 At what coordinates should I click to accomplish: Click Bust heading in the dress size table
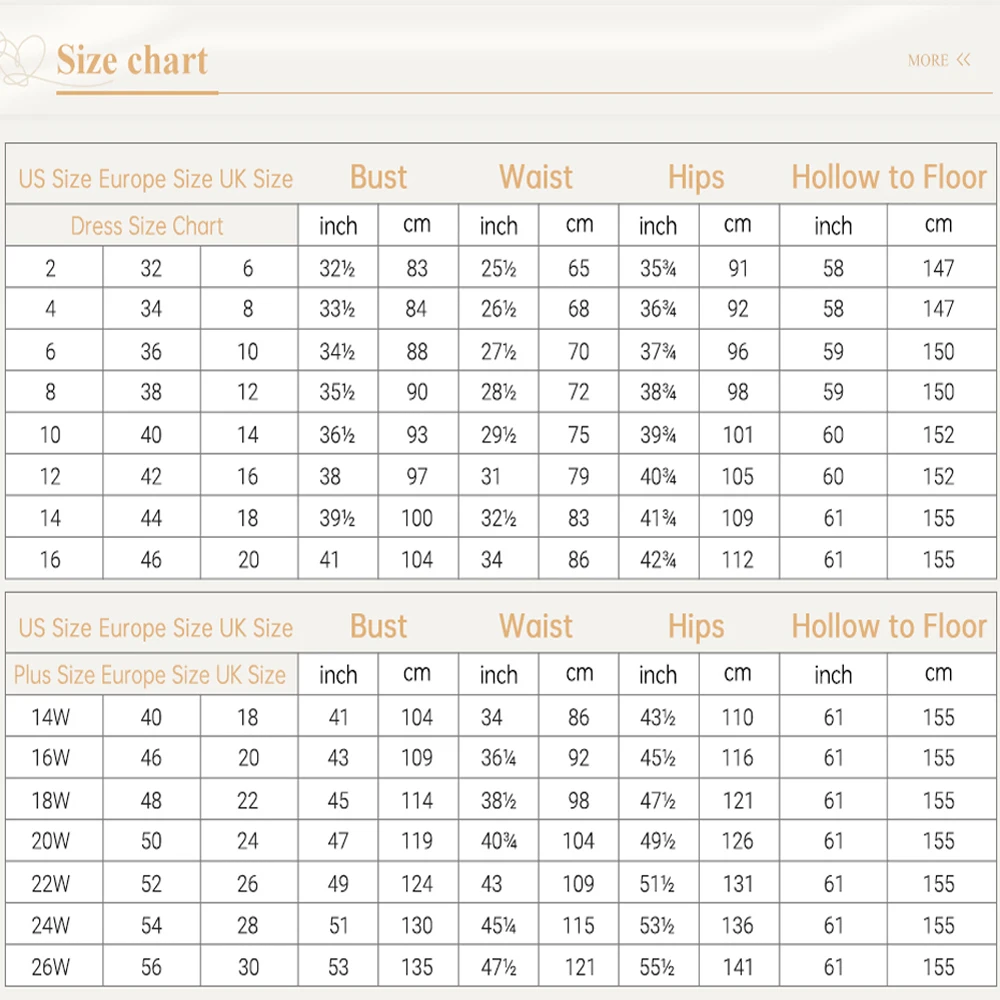point(378,177)
